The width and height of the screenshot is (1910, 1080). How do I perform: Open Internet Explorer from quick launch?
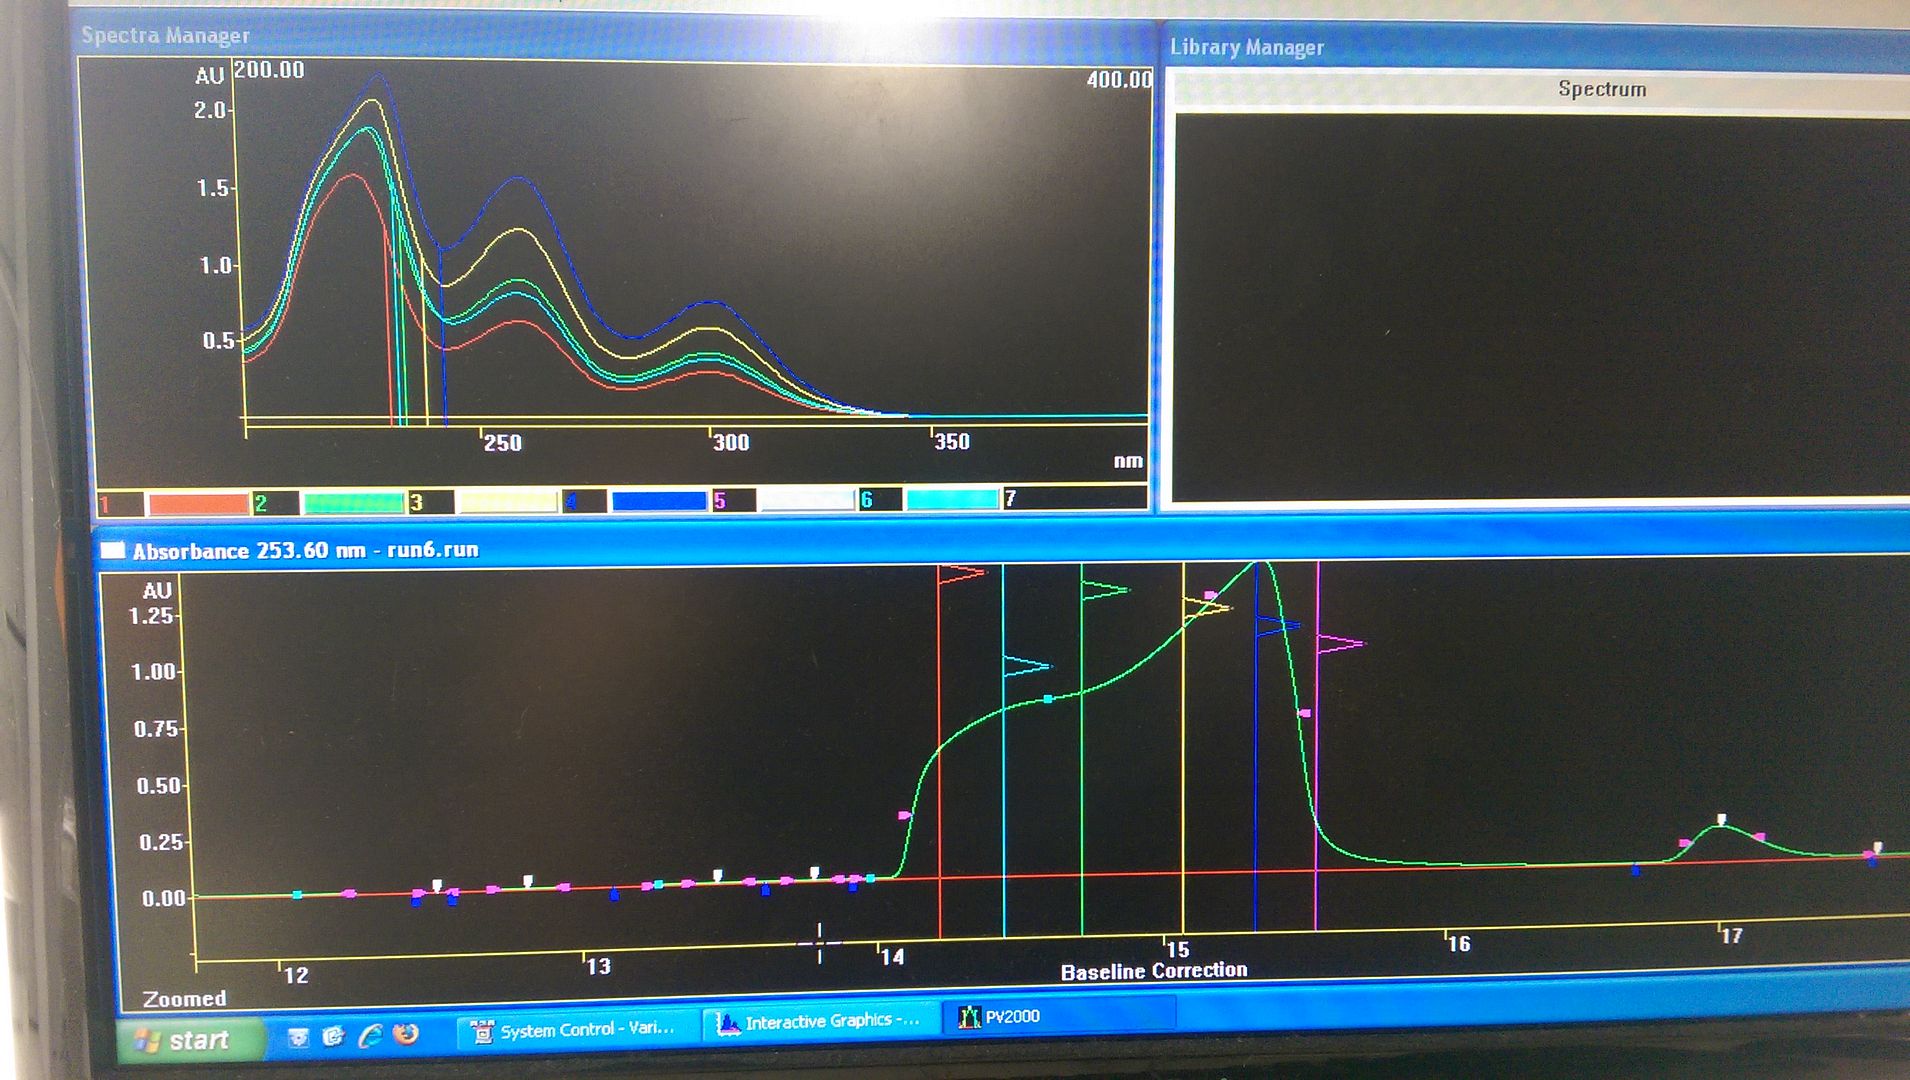[x=370, y=1036]
